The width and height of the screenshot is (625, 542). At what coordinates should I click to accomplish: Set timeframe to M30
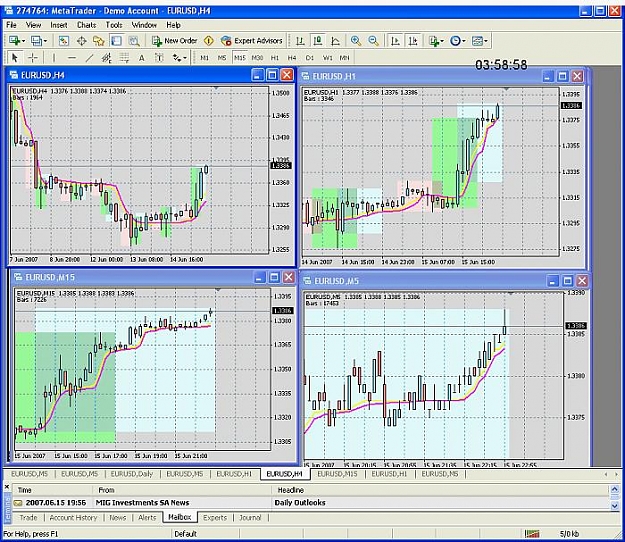[x=257, y=58]
